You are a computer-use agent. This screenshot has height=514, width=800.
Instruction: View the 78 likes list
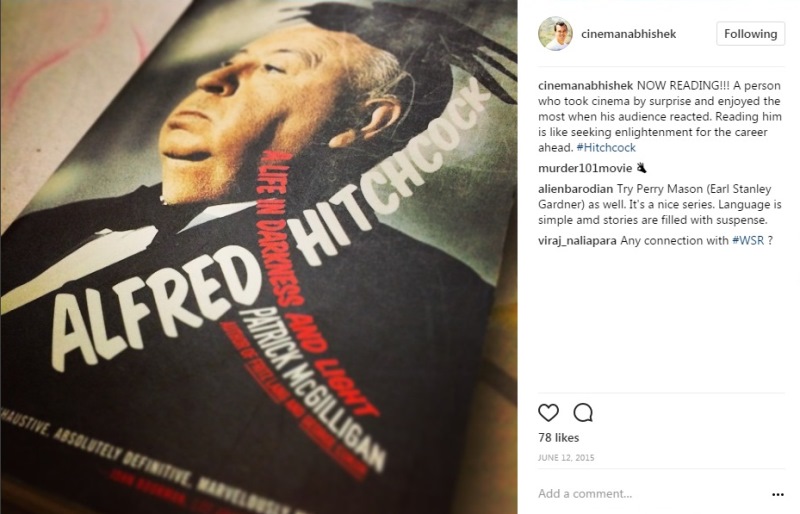pyautogui.click(x=559, y=437)
